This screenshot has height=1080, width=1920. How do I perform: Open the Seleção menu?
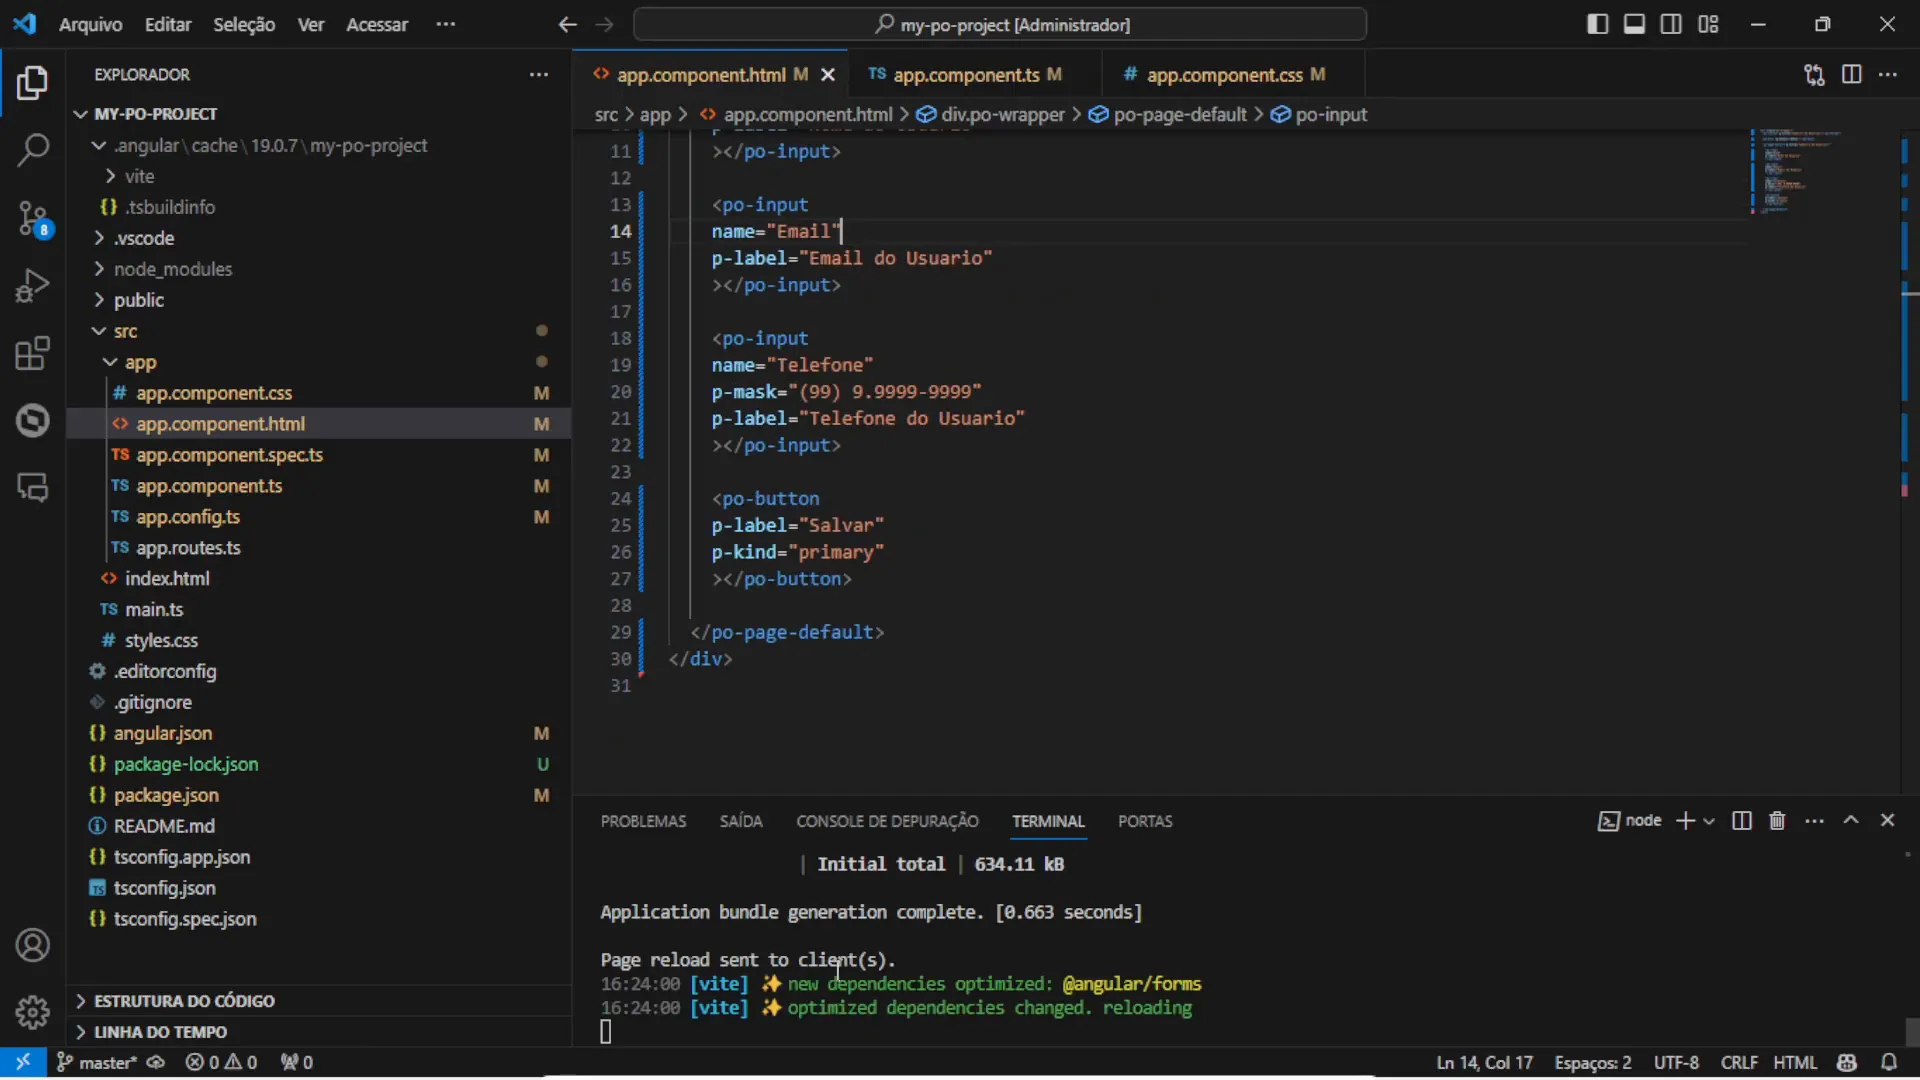pos(243,24)
